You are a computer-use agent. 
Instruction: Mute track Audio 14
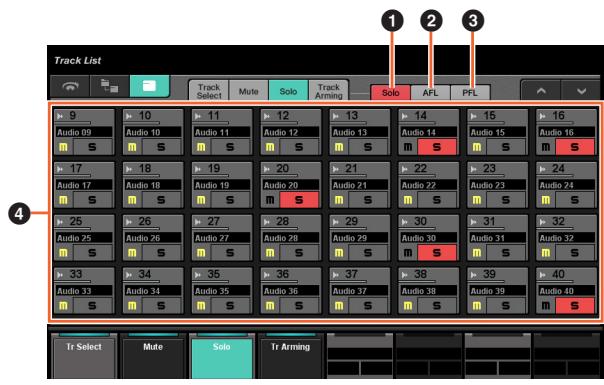408,147
